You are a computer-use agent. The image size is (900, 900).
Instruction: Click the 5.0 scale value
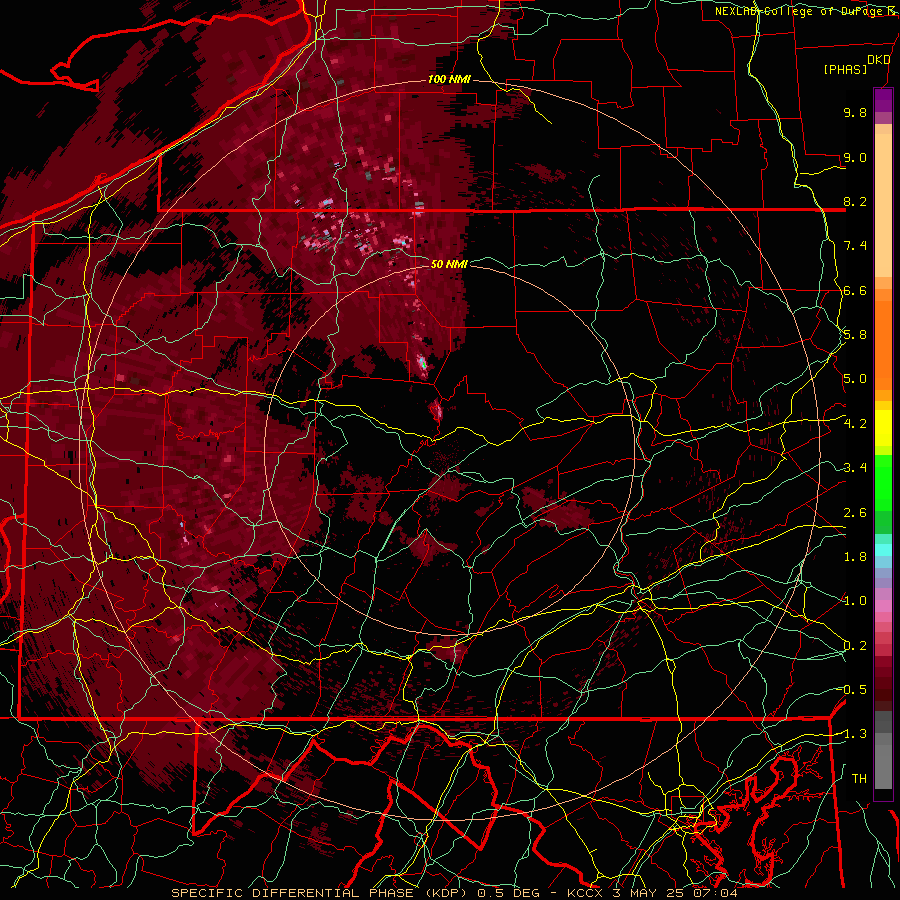coord(855,379)
